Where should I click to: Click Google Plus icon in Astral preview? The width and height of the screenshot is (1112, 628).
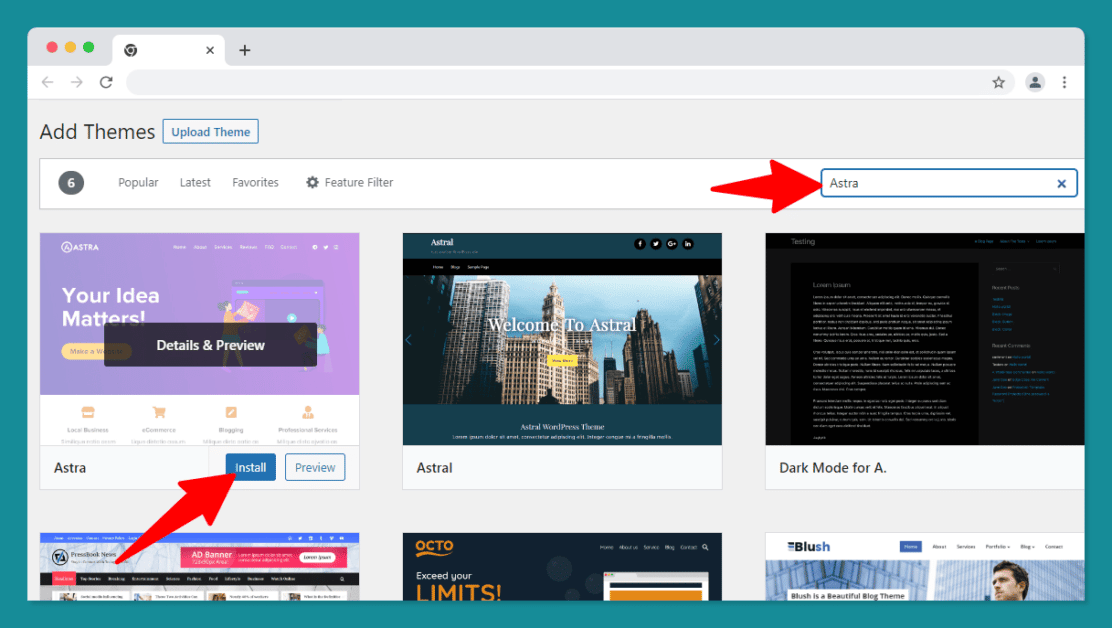672,244
